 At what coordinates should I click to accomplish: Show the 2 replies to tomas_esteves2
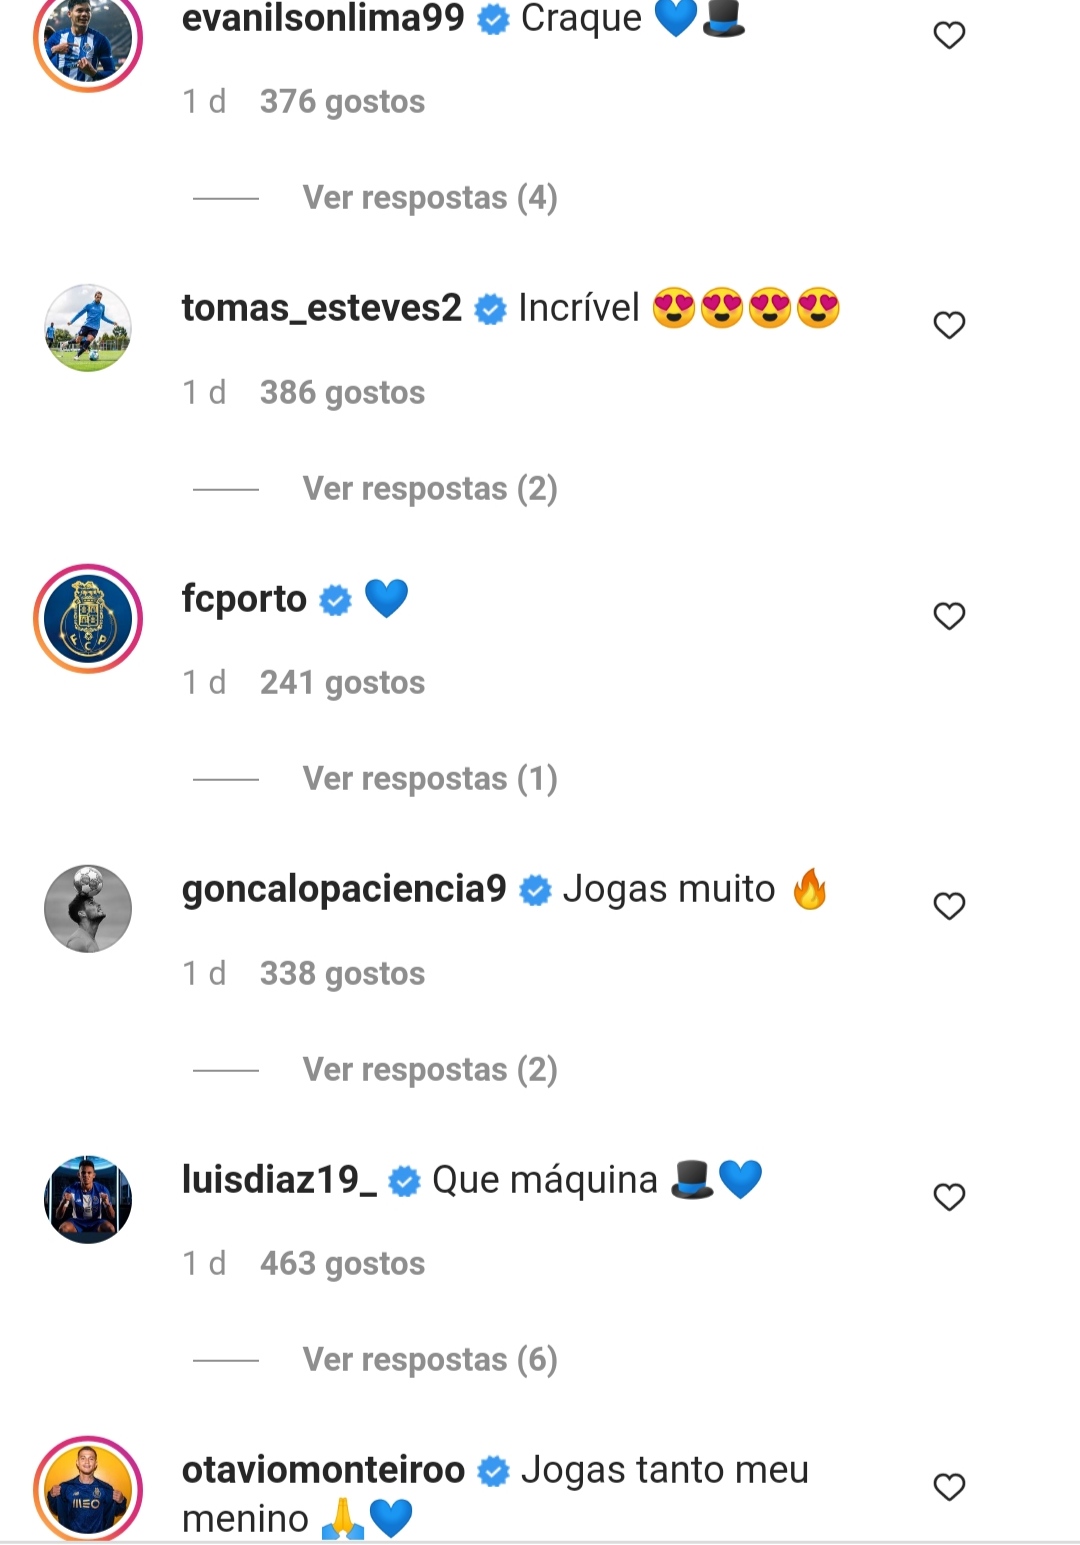tap(429, 489)
